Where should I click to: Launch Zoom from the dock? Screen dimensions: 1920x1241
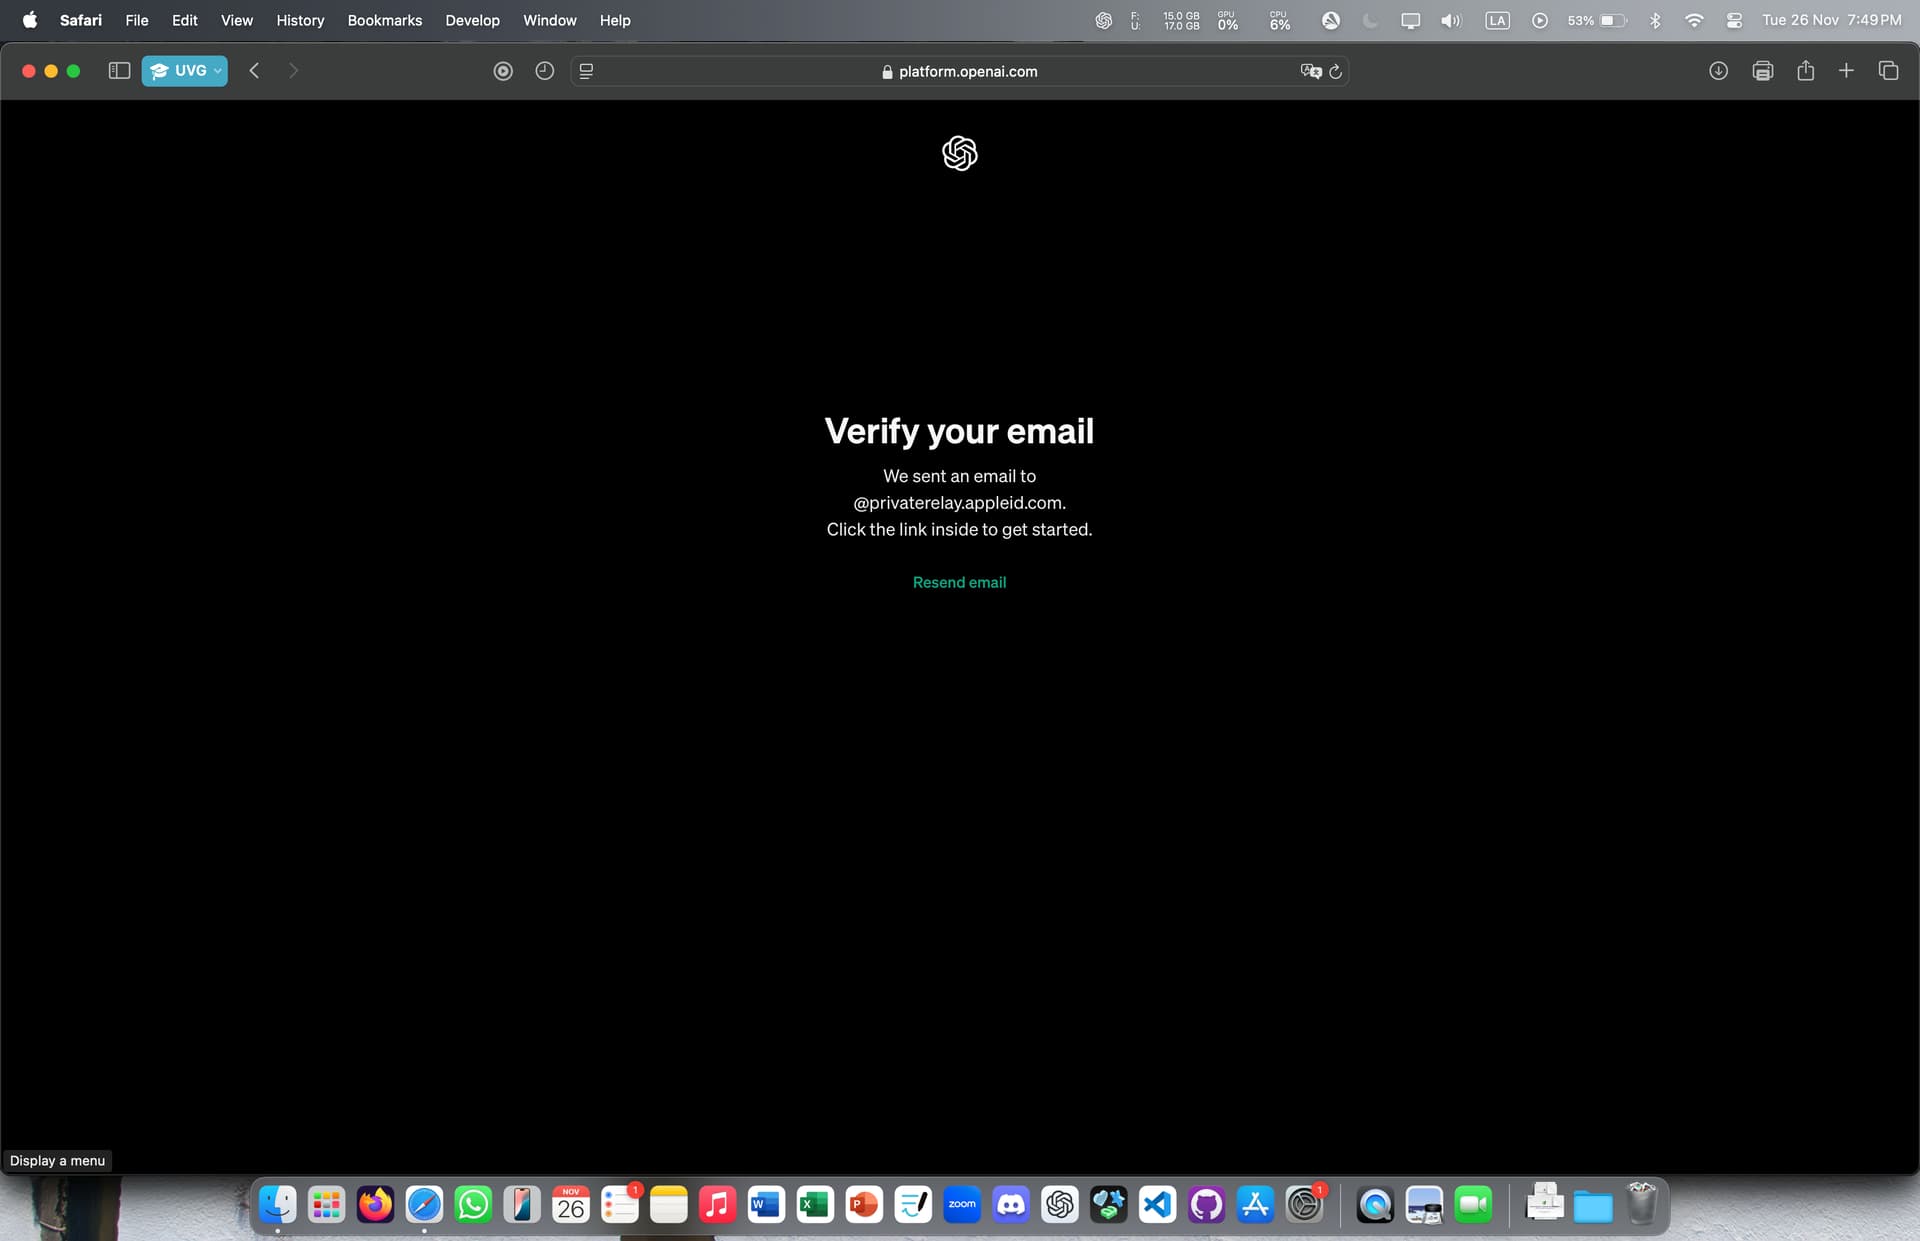962,1204
